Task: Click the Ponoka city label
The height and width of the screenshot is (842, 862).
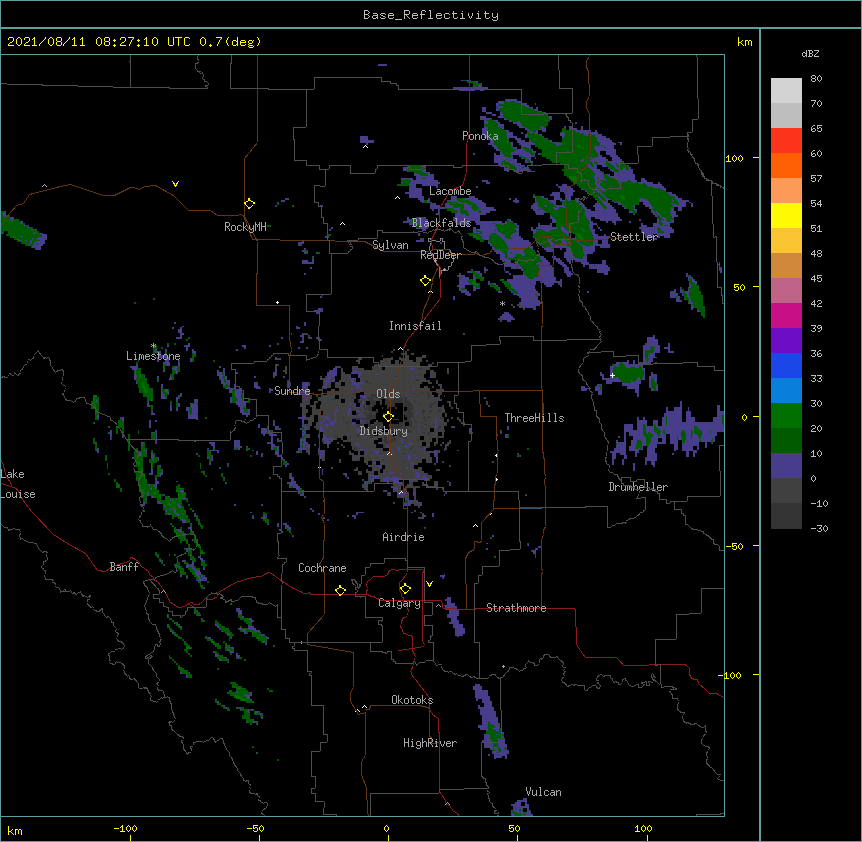Action: 480,136
